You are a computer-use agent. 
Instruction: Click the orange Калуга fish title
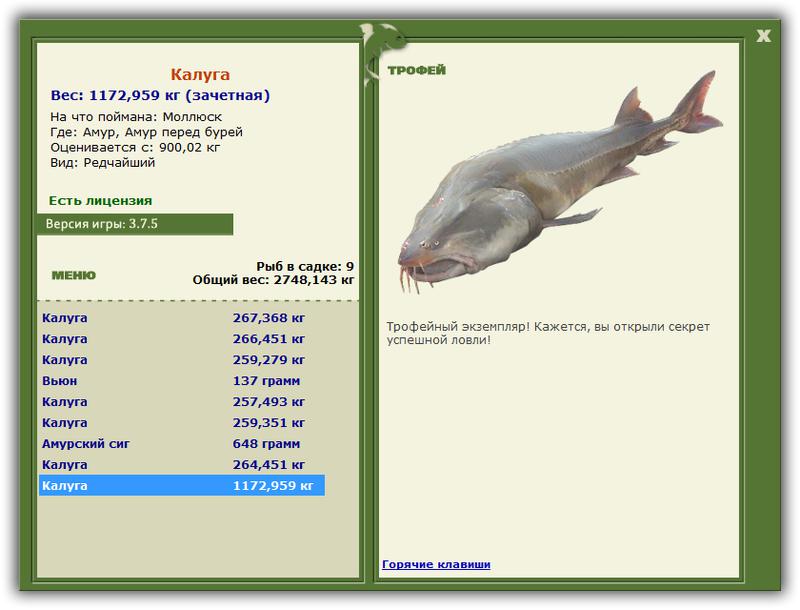coord(200,74)
